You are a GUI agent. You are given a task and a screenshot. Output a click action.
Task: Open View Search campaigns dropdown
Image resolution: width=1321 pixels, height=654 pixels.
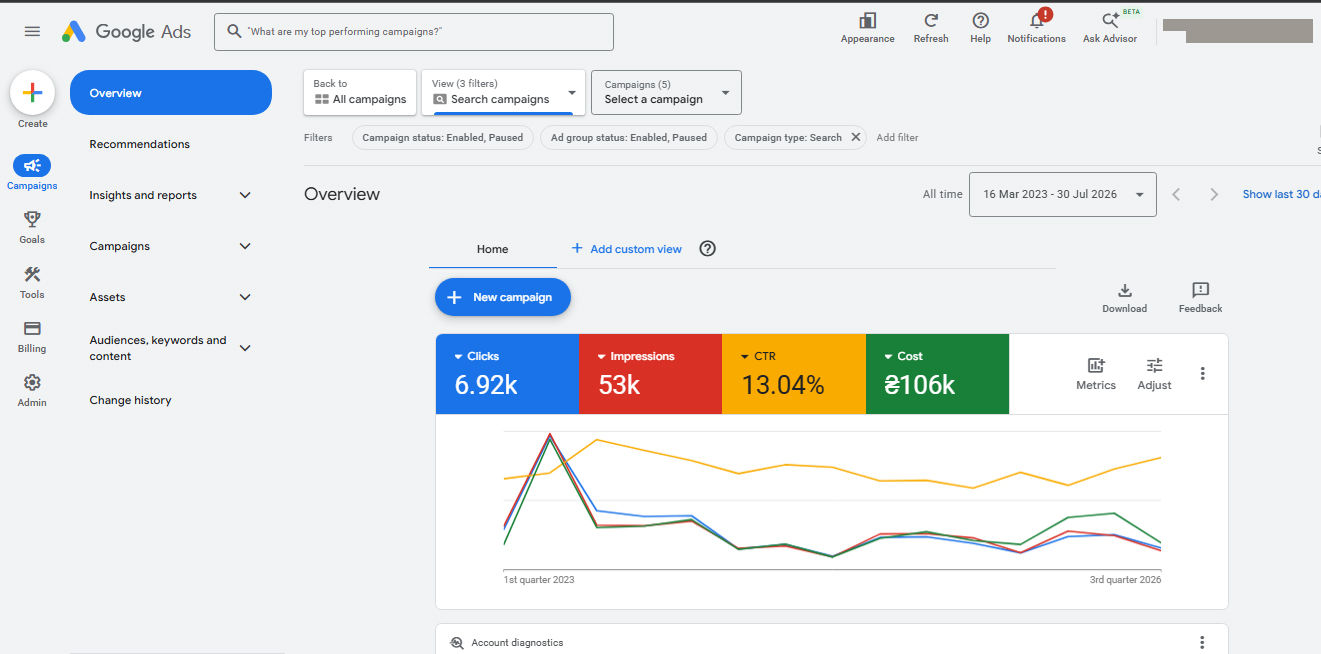click(503, 92)
